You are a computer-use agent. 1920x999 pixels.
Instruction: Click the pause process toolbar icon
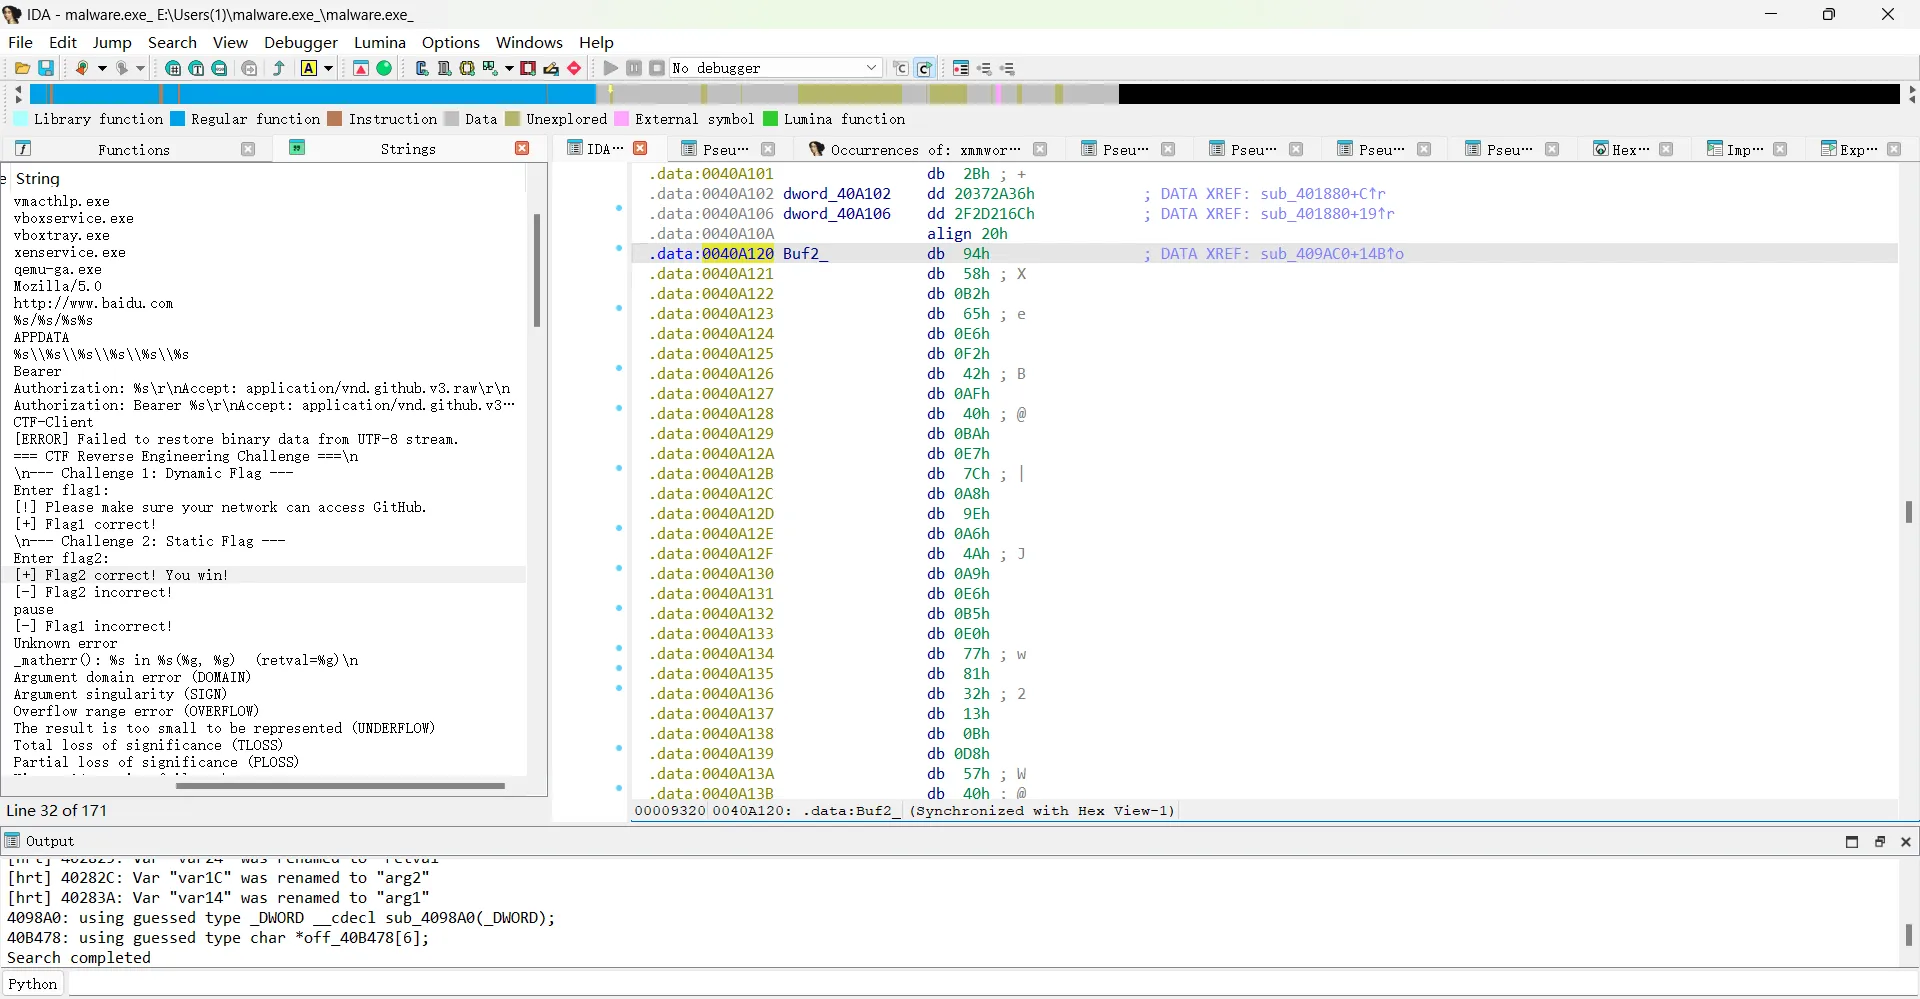[634, 68]
